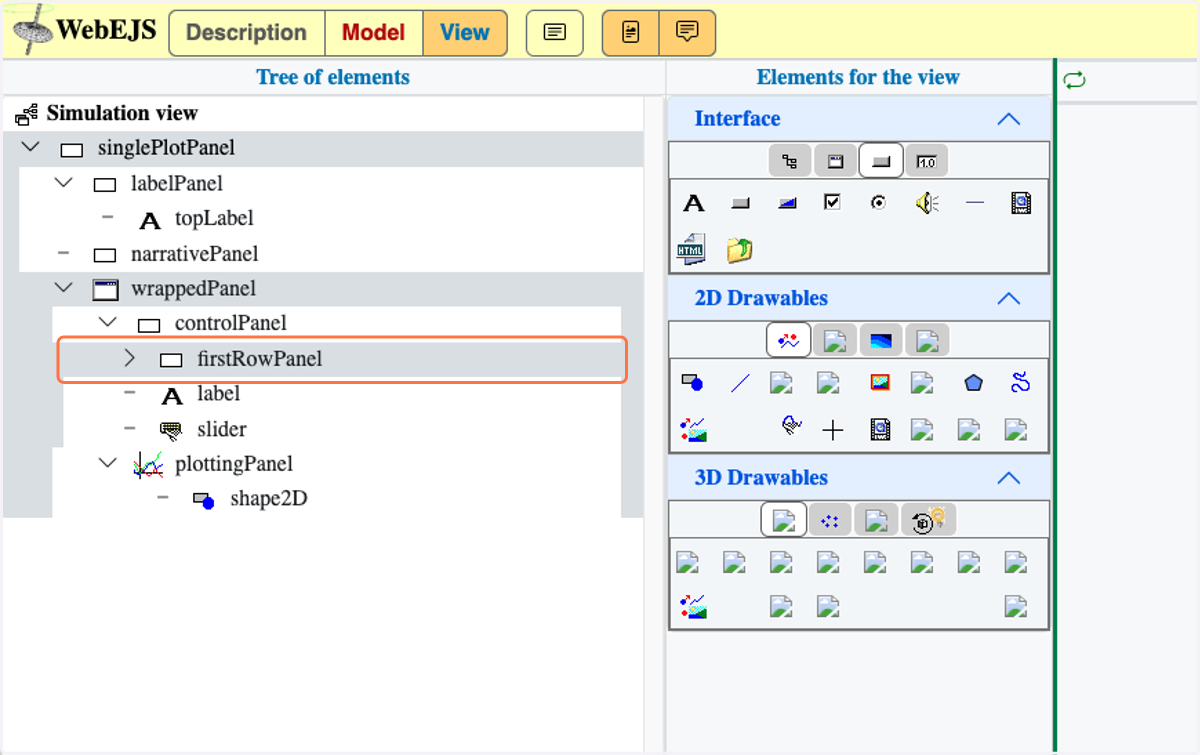Screen dimensions: 1200x755
Task: Collapse the plottingPanel node
Action: (x=108, y=463)
